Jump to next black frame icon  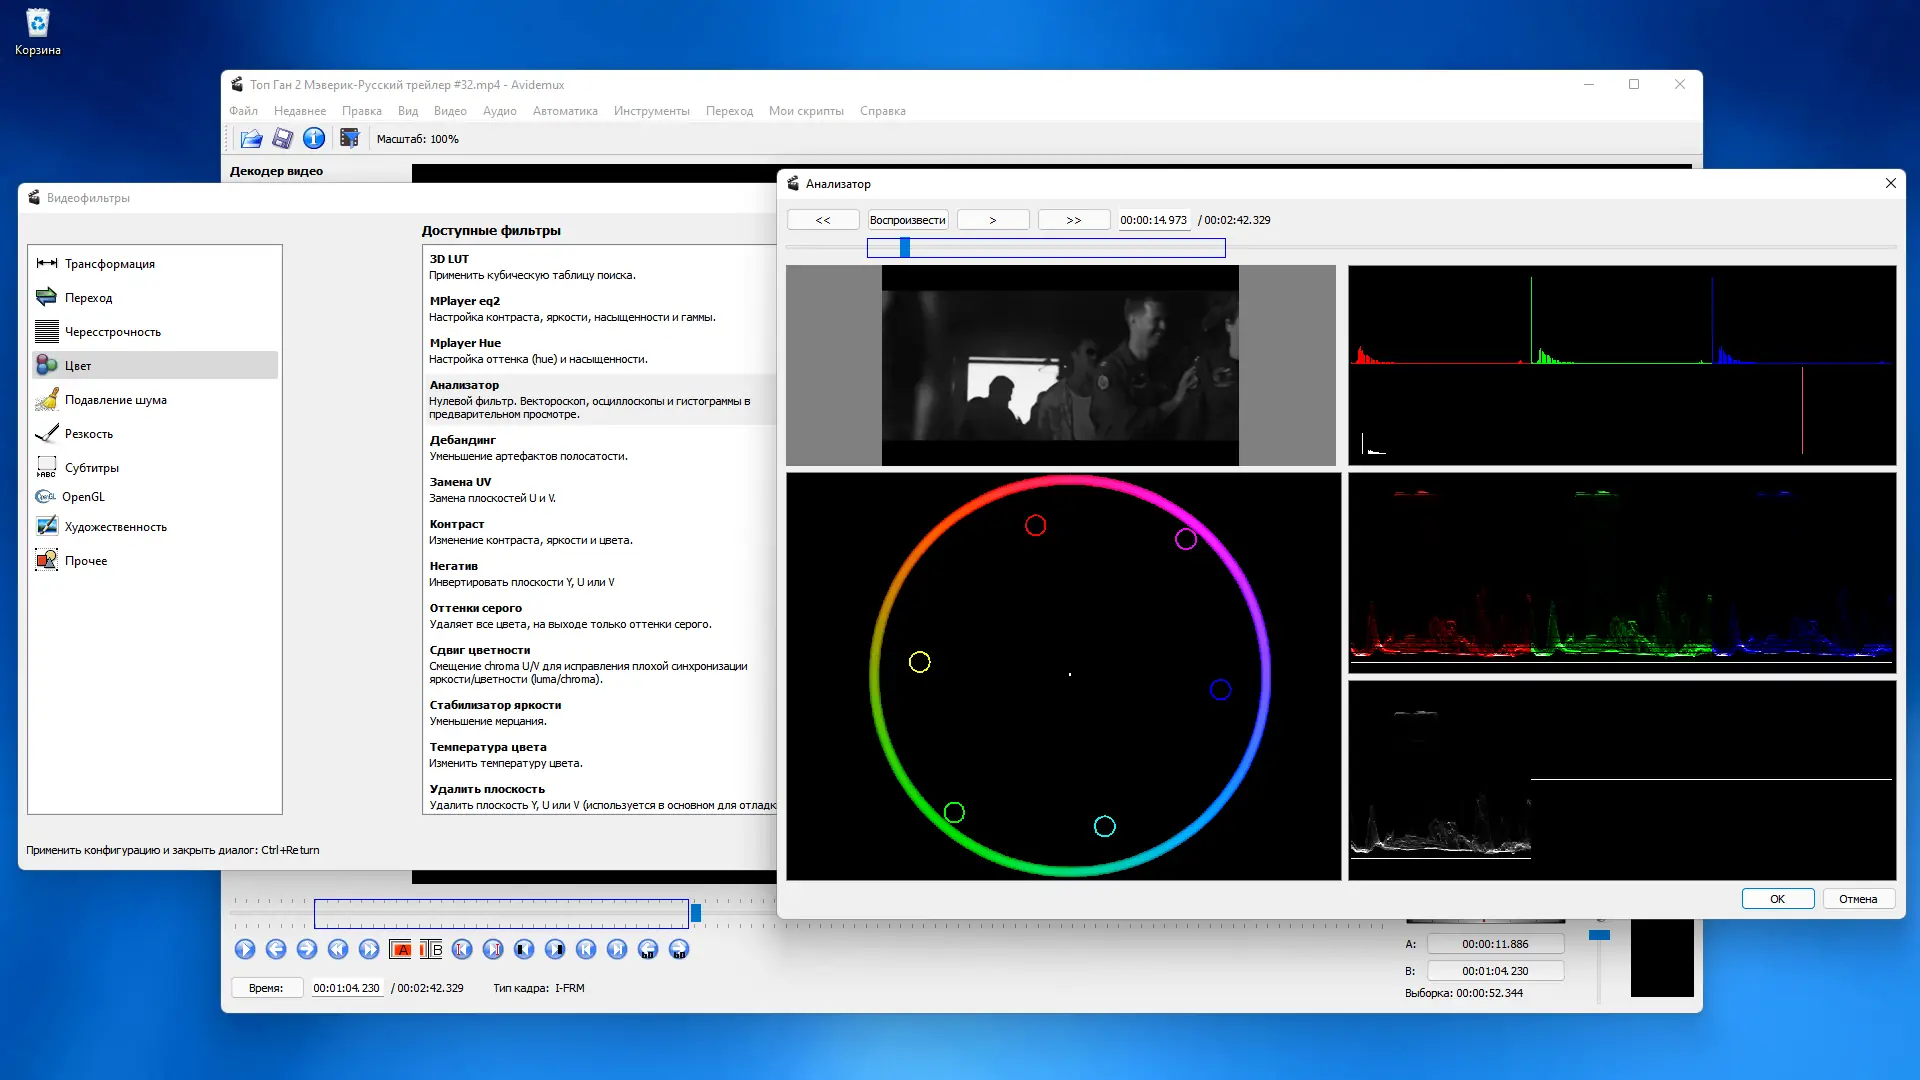coord(555,950)
